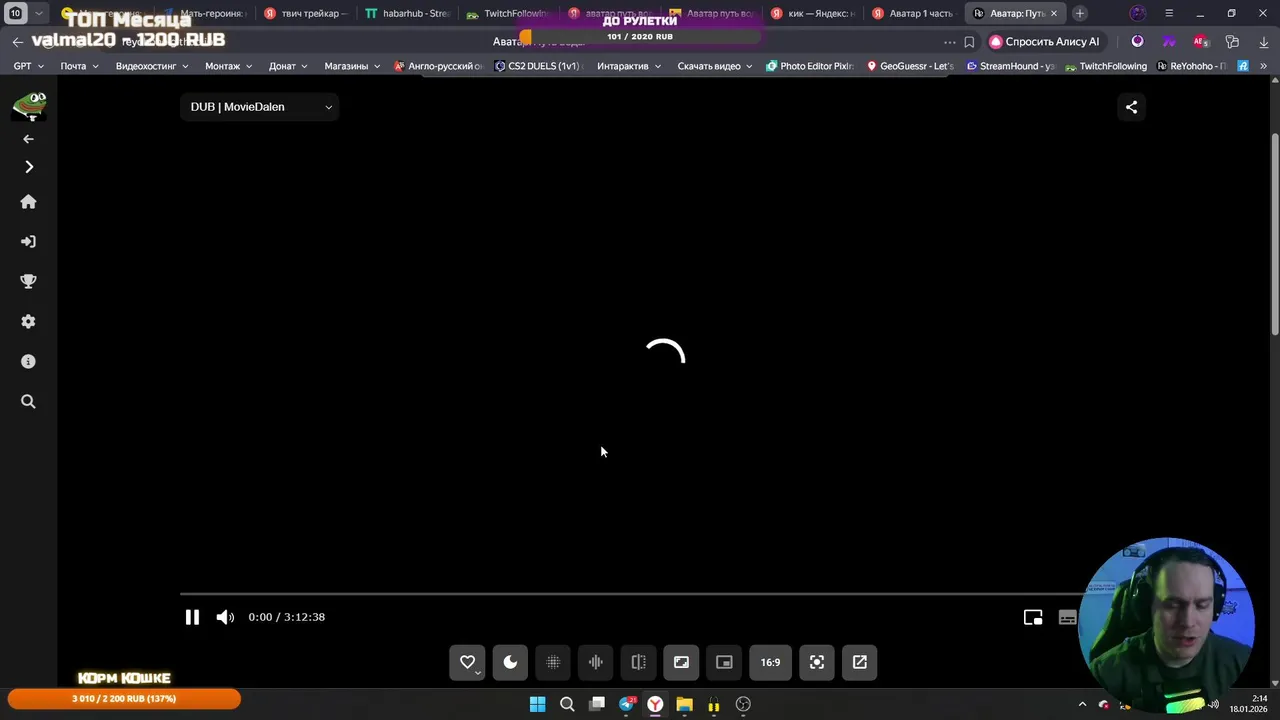Toggle picture-in-picture in player controls
The height and width of the screenshot is (720, 1280).
pos(1033,617)
